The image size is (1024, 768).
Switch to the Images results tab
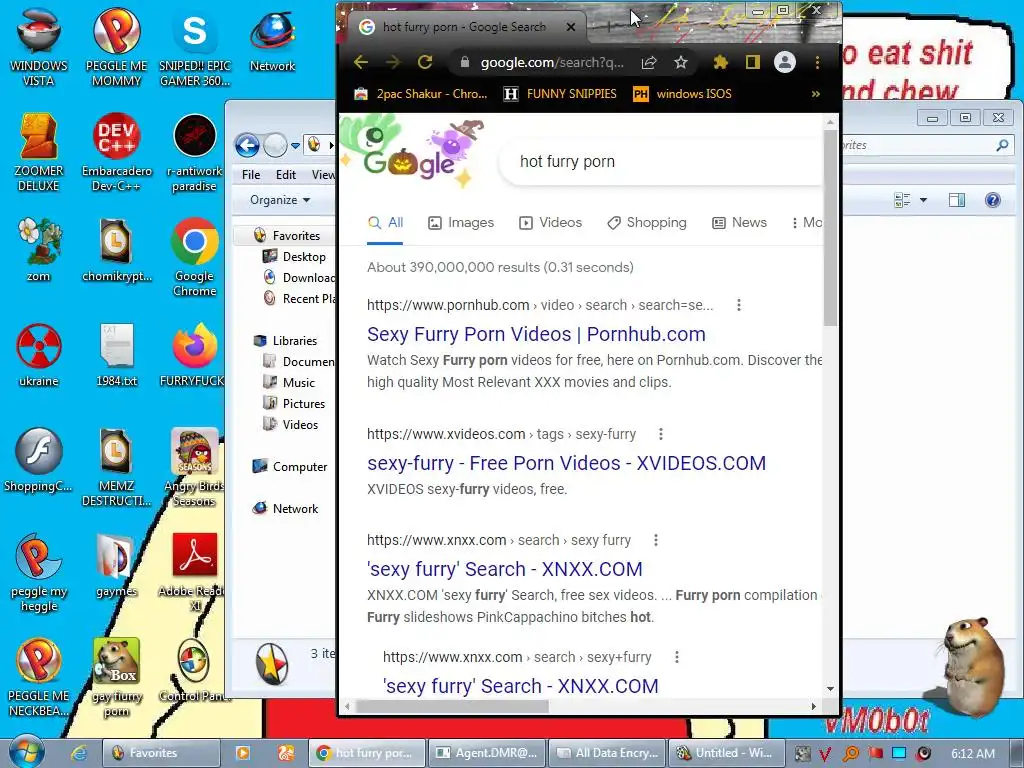(461, 223)
